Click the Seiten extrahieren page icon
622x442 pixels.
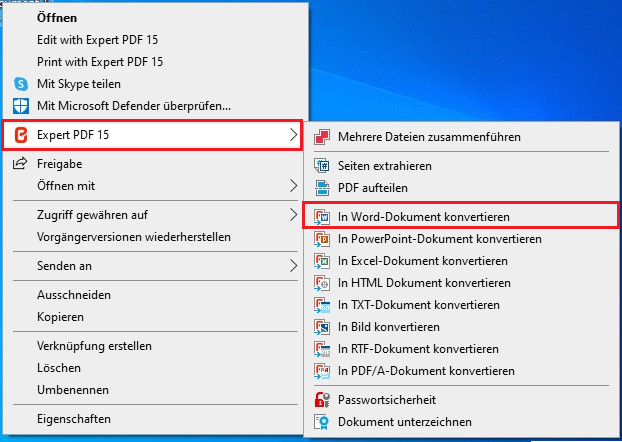322,166
